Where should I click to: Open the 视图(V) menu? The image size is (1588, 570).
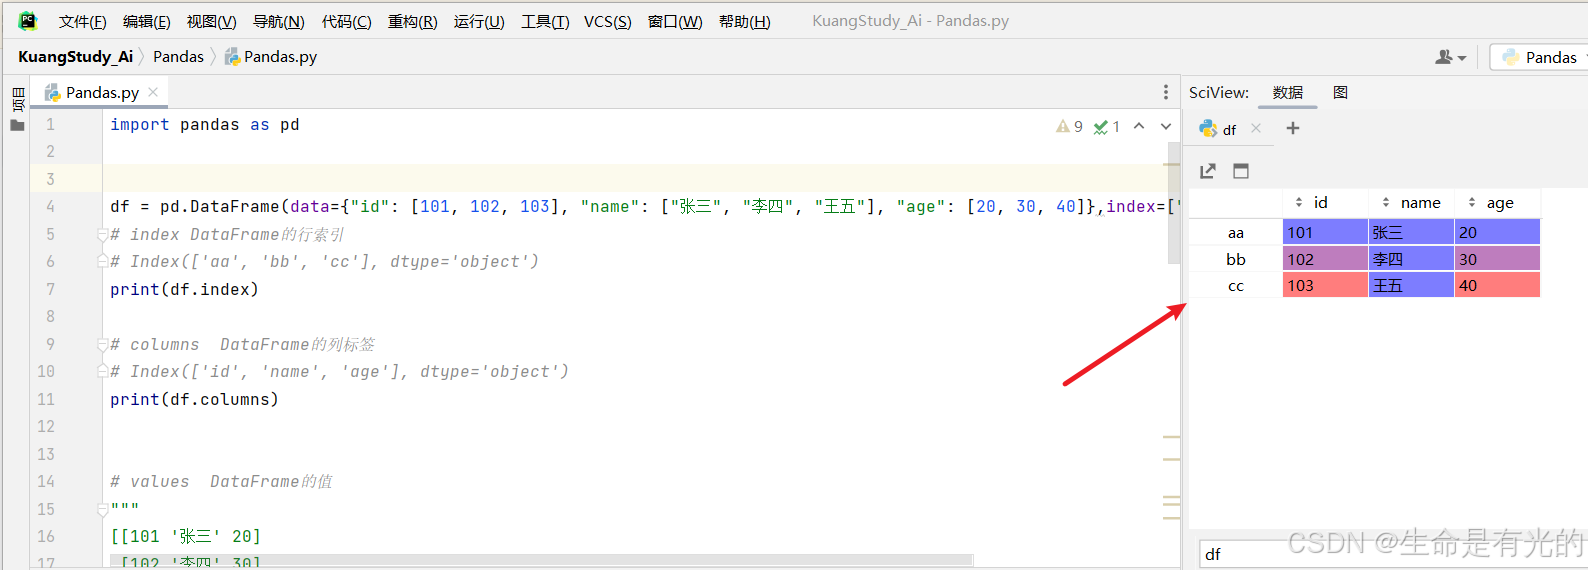click(x=211, y=21)
